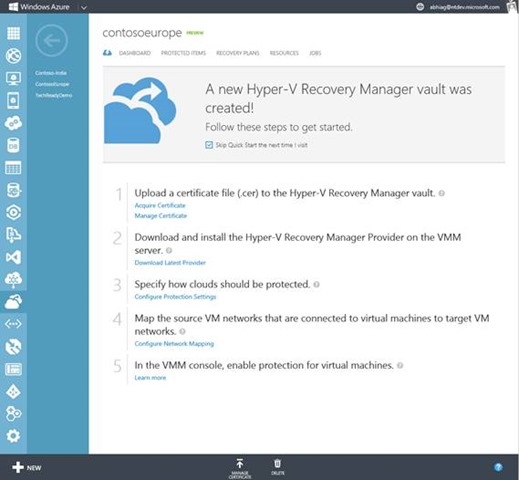This screenshot has height=480, width=519.
Task: Open Virtual Machines monitor icon in sidebar
Action: pos(13,79)
